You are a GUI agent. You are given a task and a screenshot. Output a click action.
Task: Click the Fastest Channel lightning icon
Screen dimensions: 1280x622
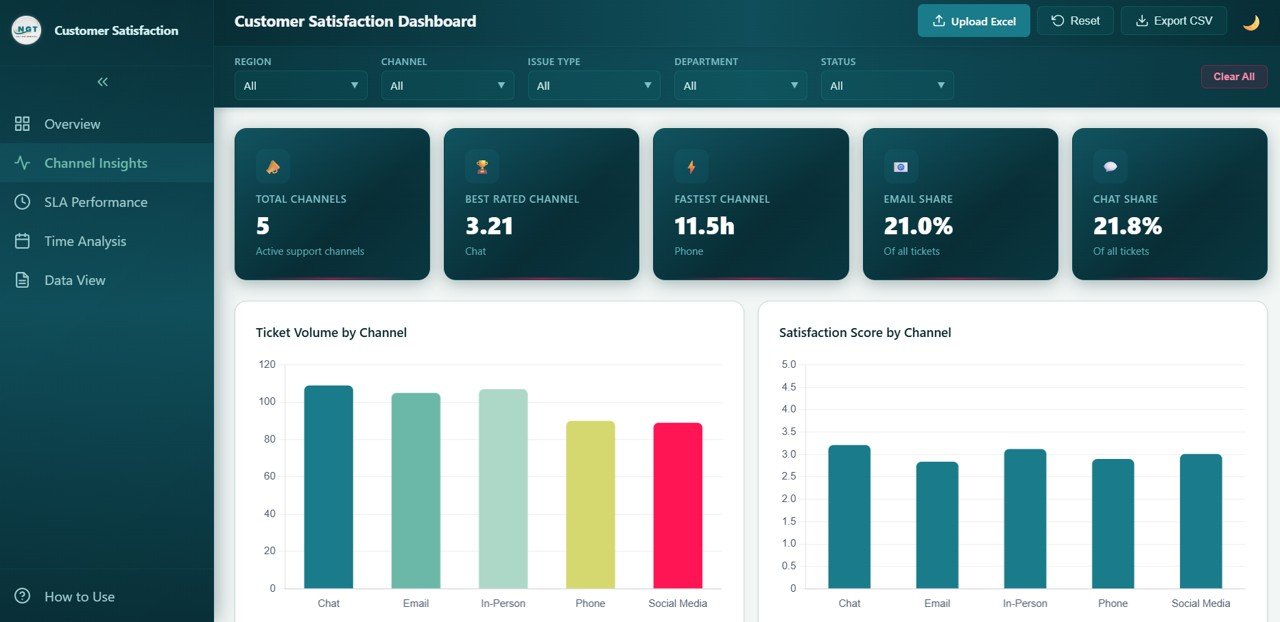690,165
